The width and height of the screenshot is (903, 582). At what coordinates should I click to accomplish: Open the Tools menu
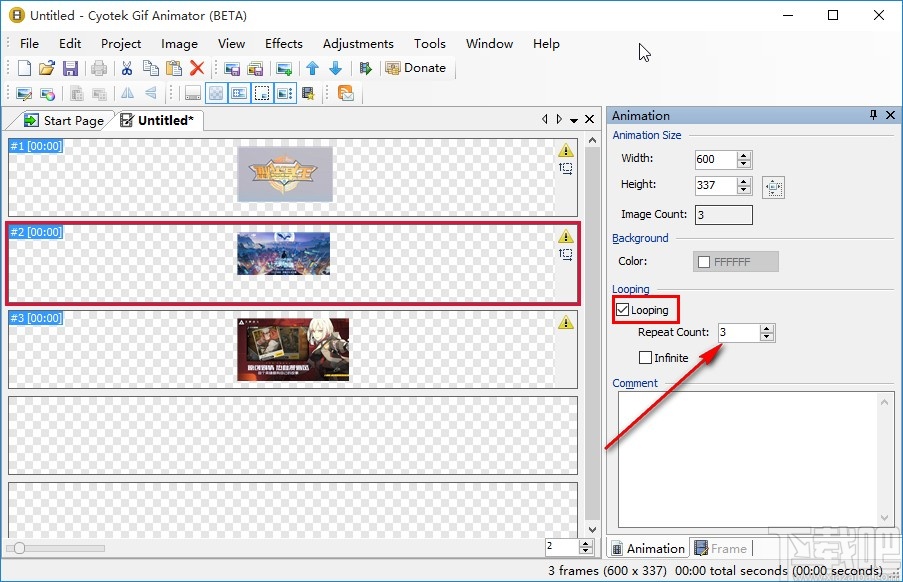pyautogui.click(x=430, y=44)
